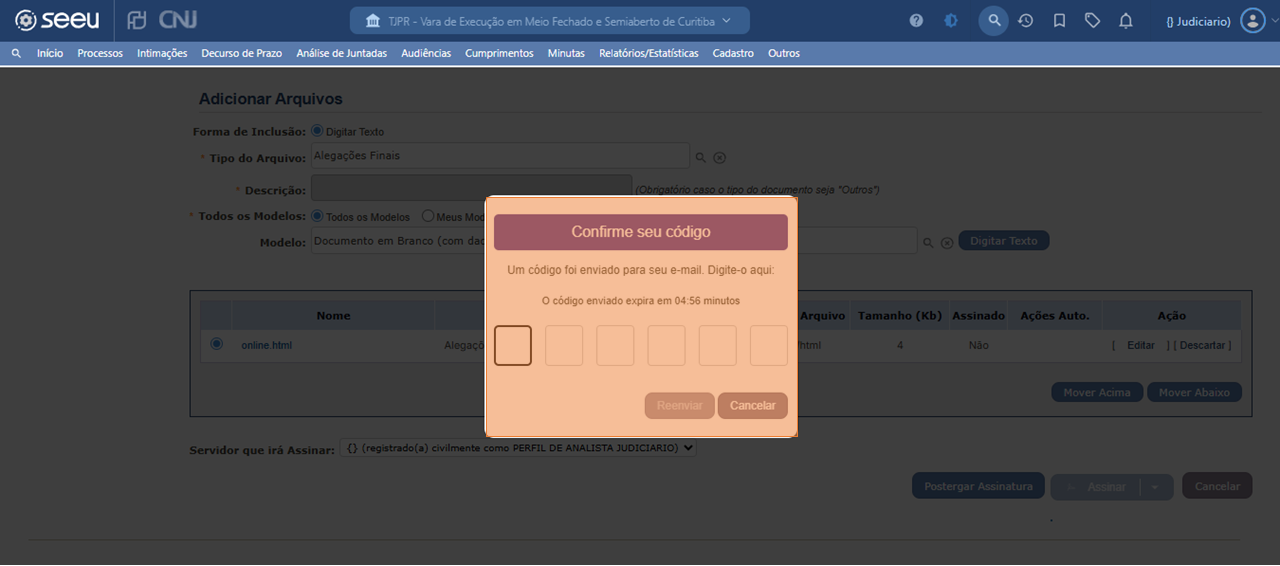This screenshot has height=566, width=1280.
Task: Click the bookmark icon in header
Action: tap(1059, 21)
